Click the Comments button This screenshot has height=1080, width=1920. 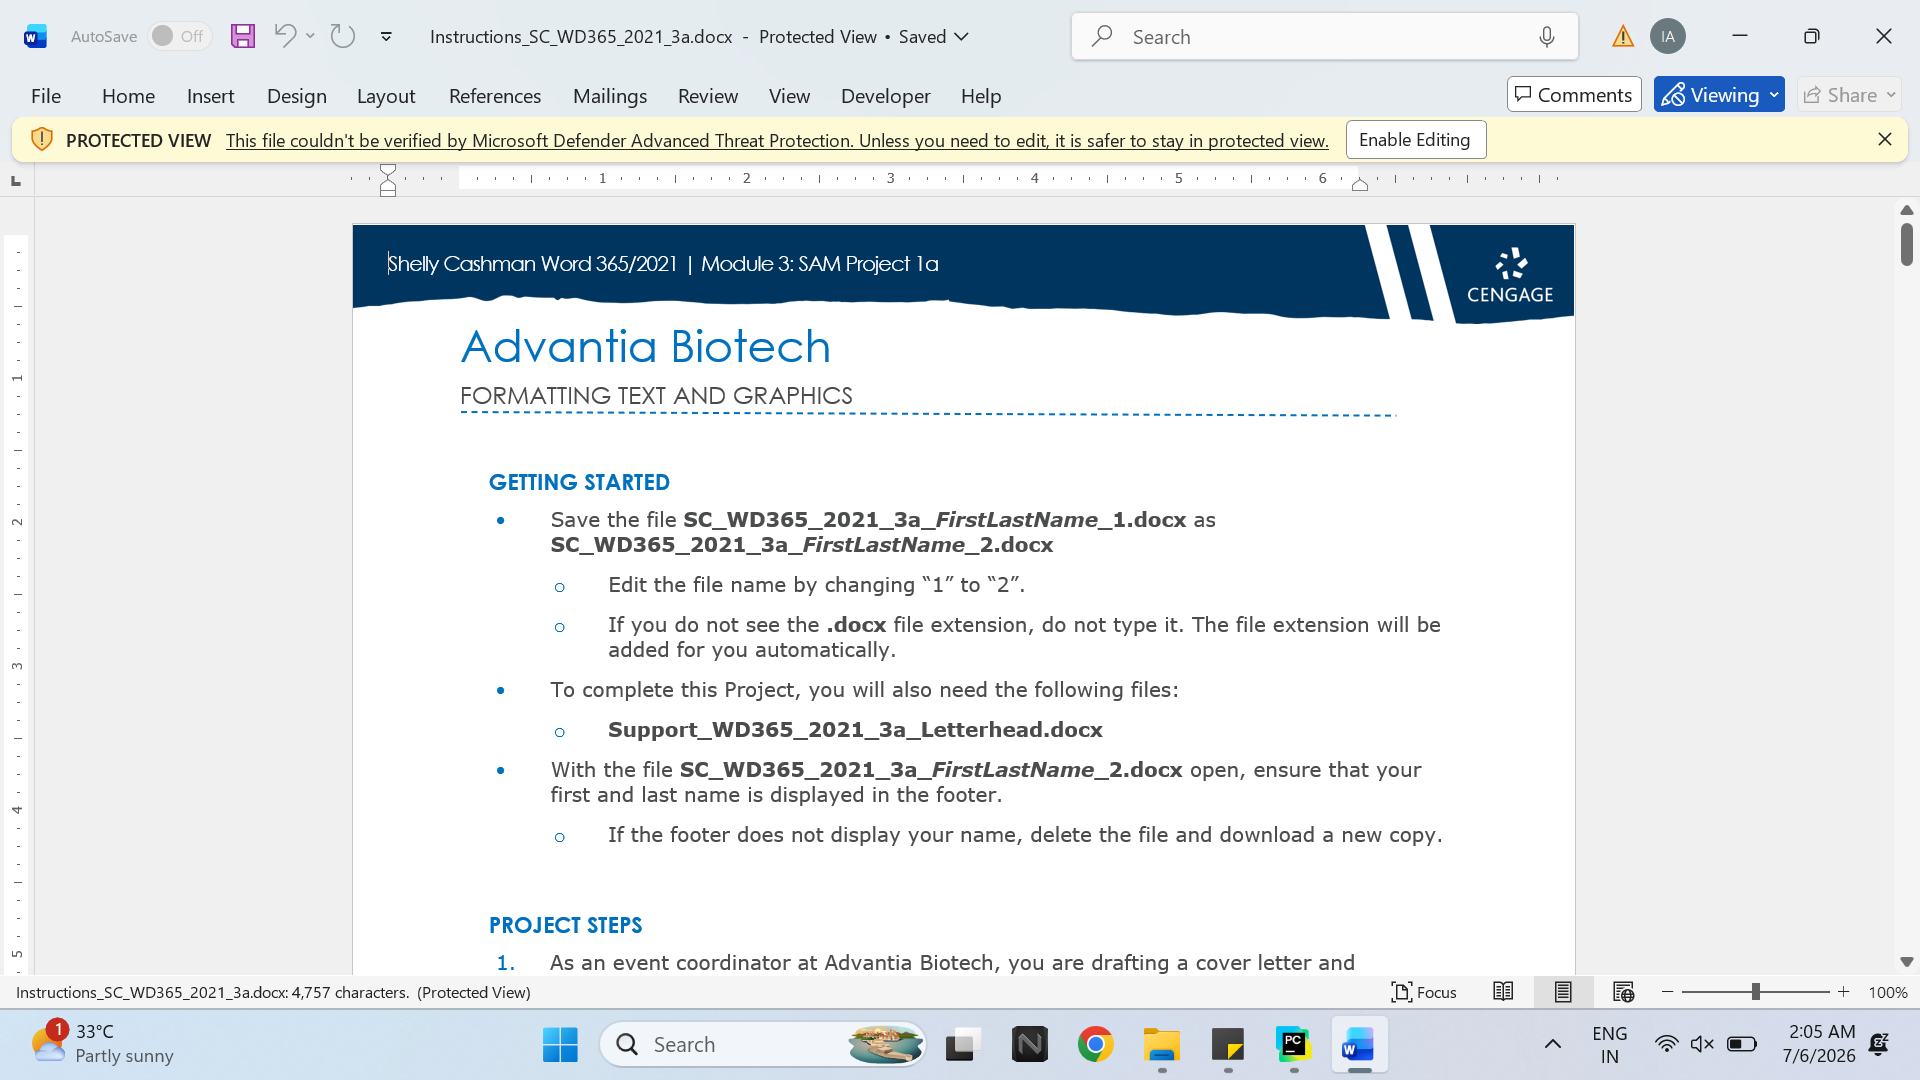pyautogui.click(x=1574, y=95)
